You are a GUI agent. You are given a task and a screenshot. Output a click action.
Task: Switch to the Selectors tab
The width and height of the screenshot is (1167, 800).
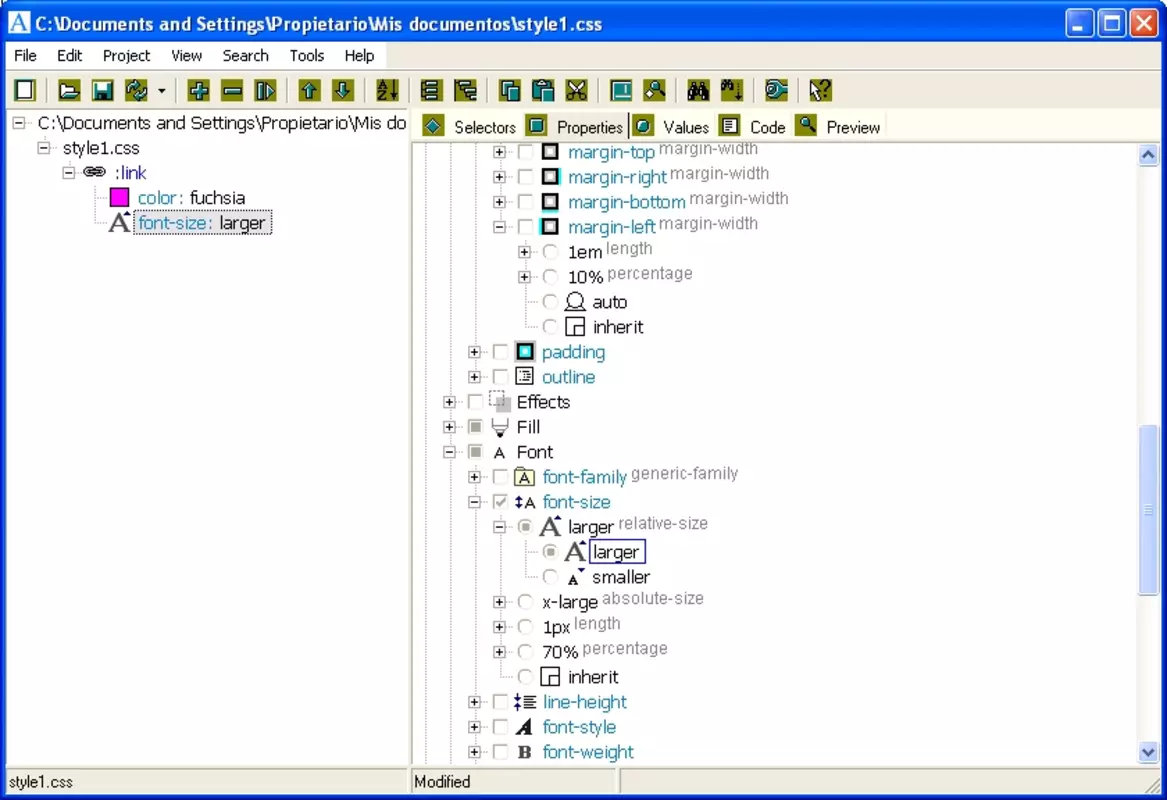[x=470, y=127]
